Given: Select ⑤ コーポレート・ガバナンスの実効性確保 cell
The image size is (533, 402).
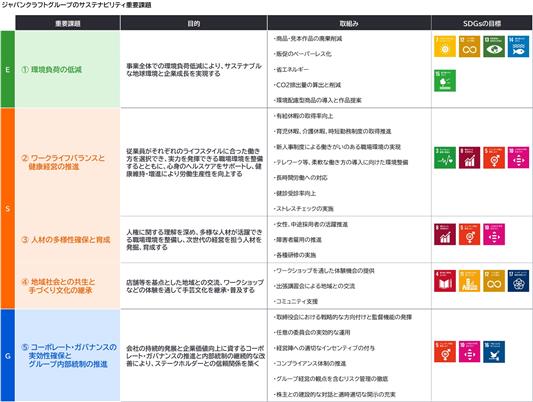Looking at the screenshot, I should [68, 356].
